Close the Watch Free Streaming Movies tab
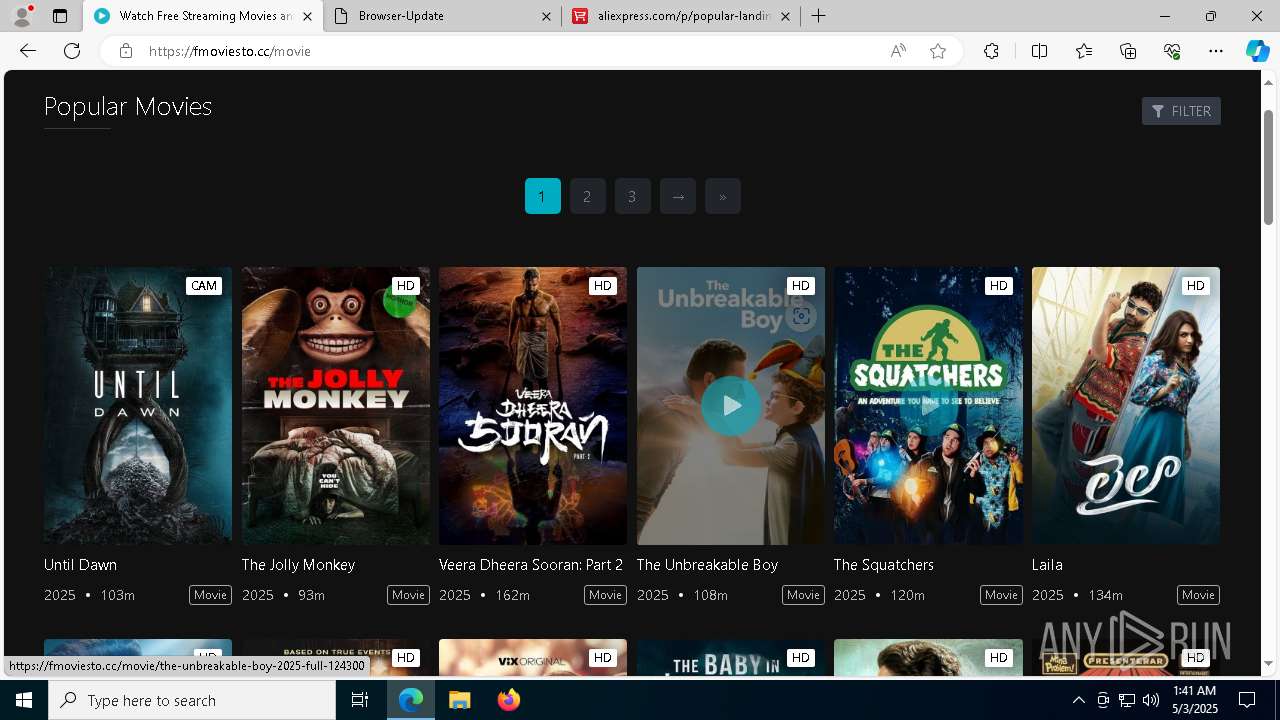 point(307,16)
